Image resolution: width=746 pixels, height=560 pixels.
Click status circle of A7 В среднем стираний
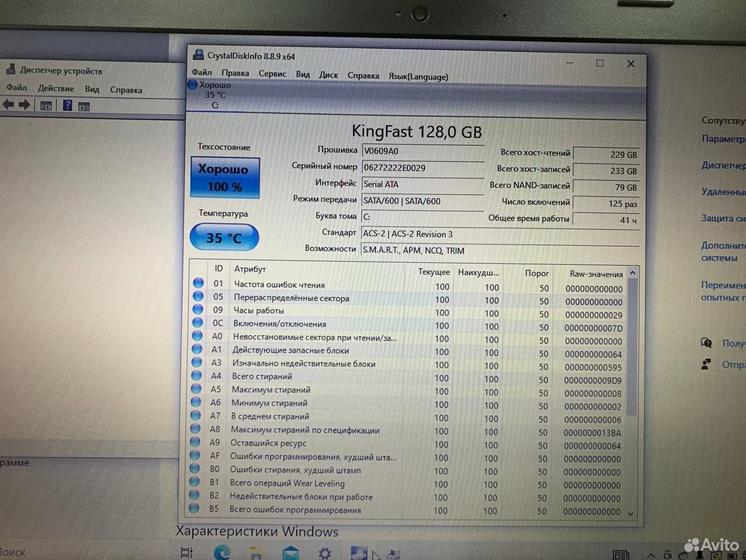click(x=196, y=415)
